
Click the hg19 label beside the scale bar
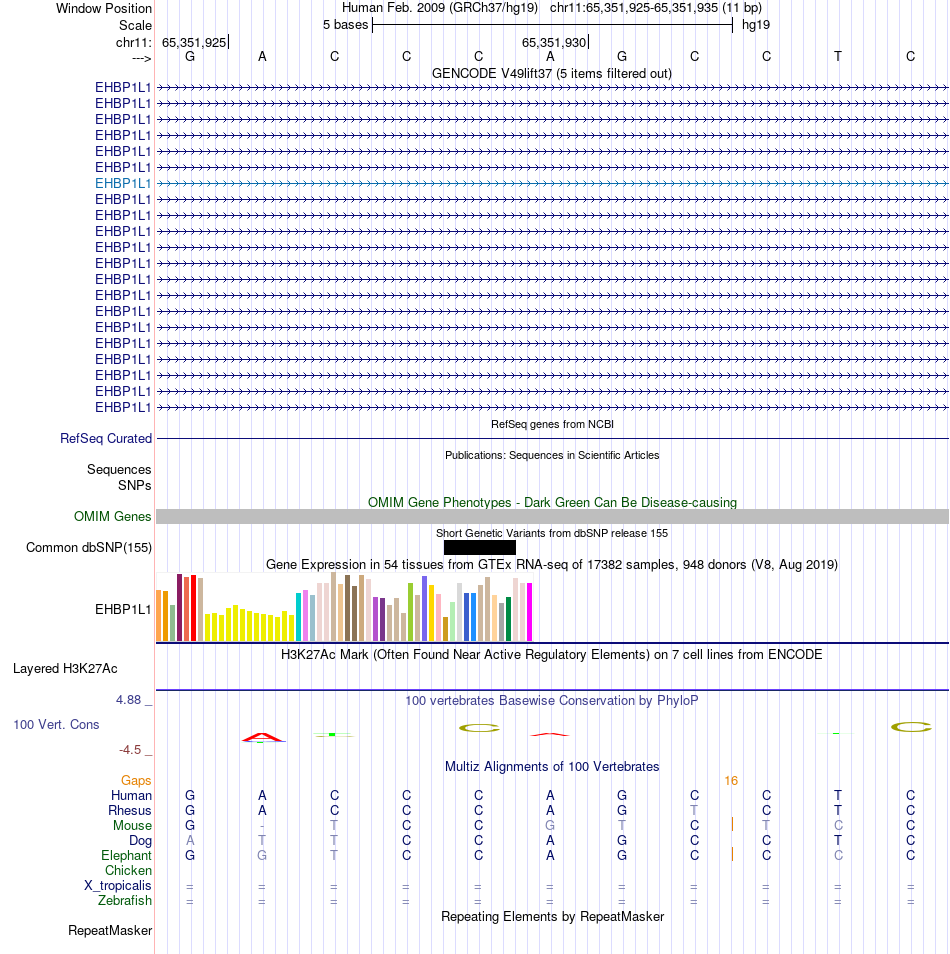(756, 25)
